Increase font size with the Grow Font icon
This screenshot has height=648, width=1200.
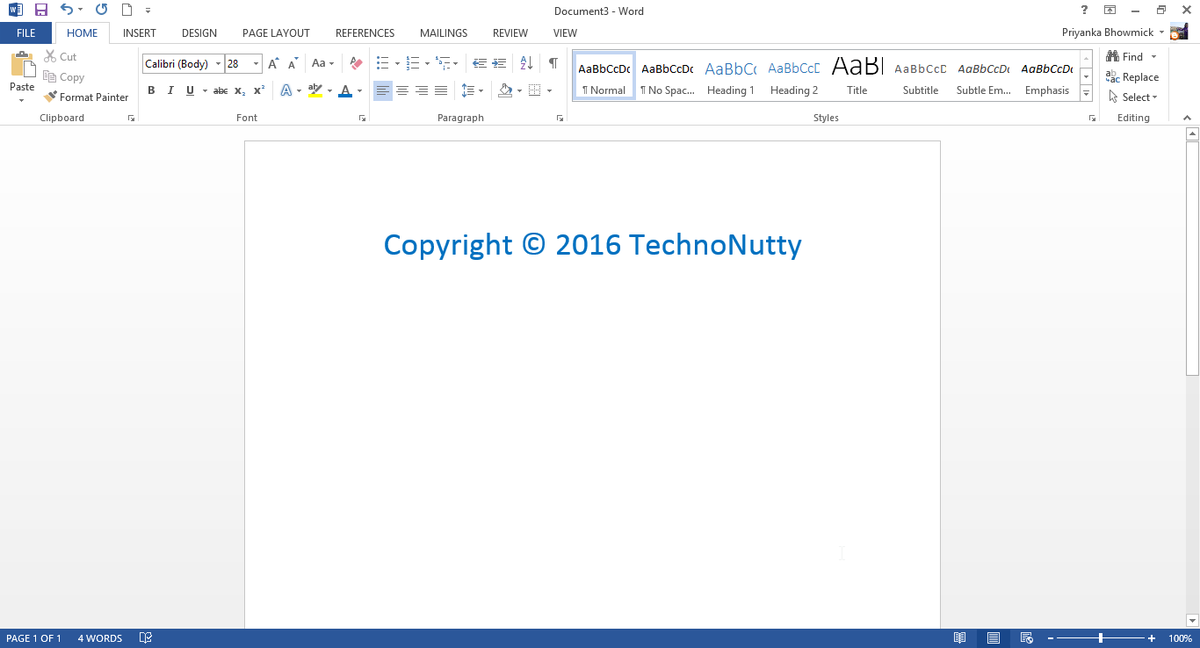[x=274, y=63]
